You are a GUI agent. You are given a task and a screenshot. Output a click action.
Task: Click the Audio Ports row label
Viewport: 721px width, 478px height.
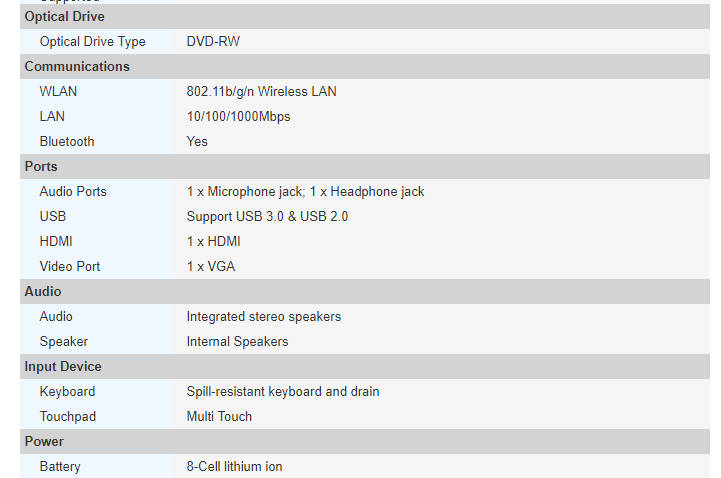pyautogui.click(x=73, y=192)
